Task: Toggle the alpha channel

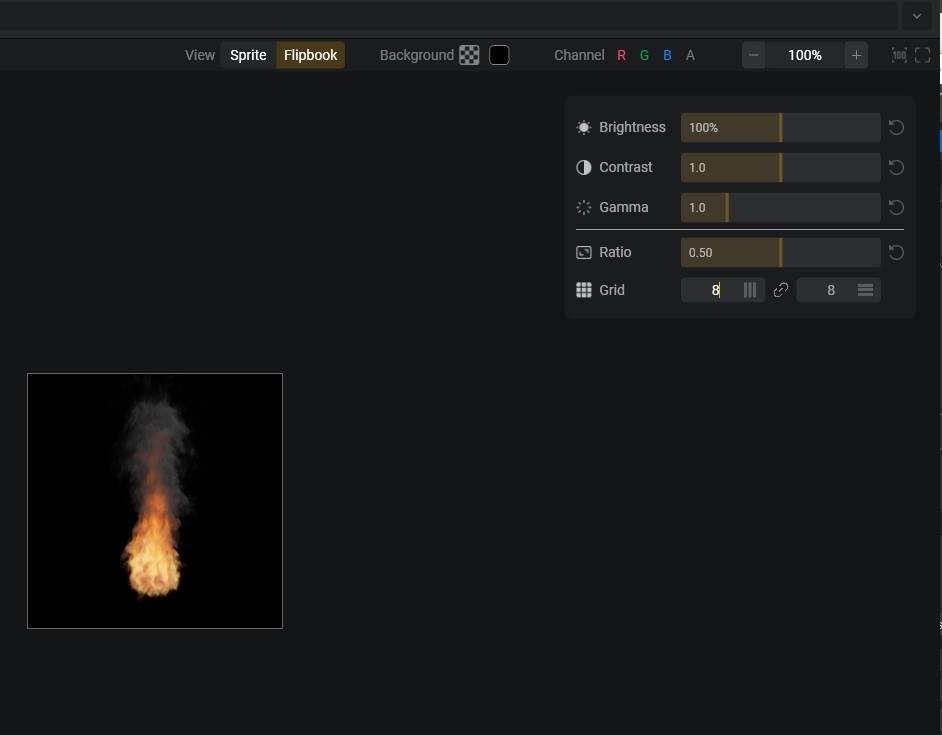Action: (x=690, y=55)
